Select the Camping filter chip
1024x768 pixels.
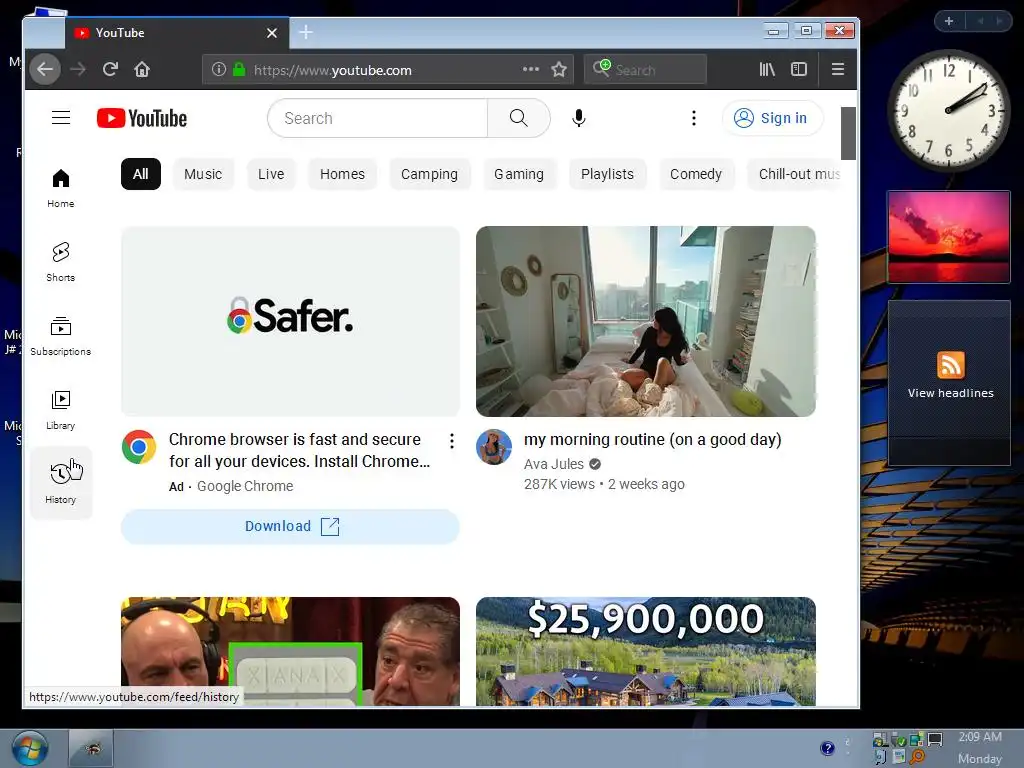click(x=429, y=174)
